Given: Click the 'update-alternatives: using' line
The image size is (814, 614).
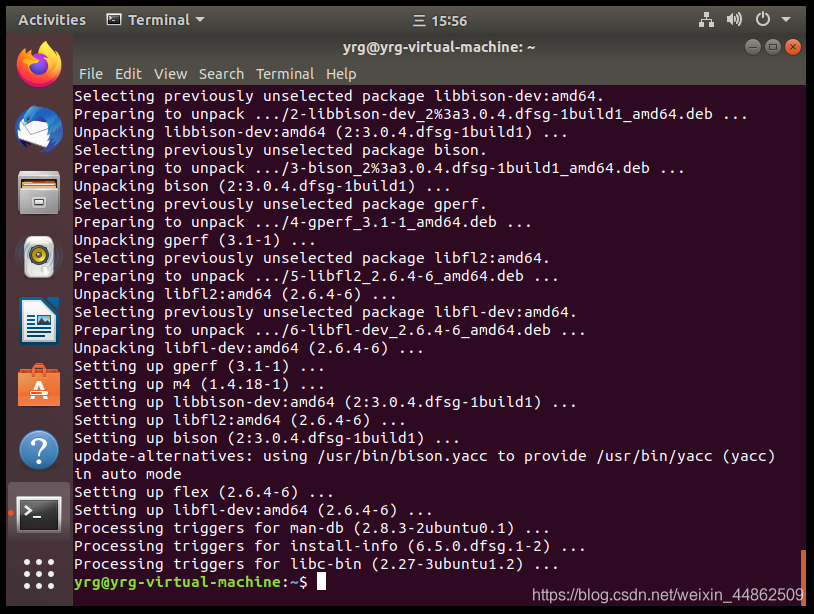Looking at the screenshot, I should tap(425, 456).
